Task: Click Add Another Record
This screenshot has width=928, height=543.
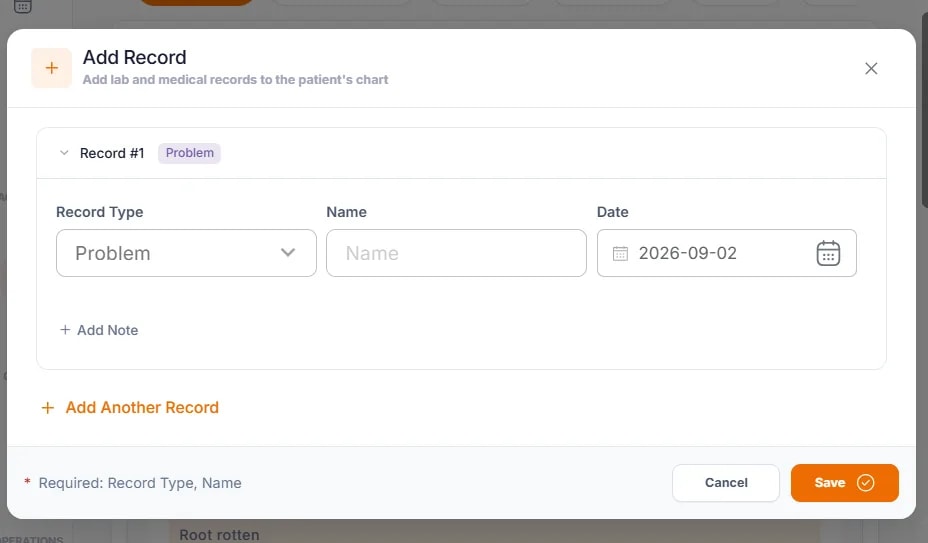Action: point(130,407)
